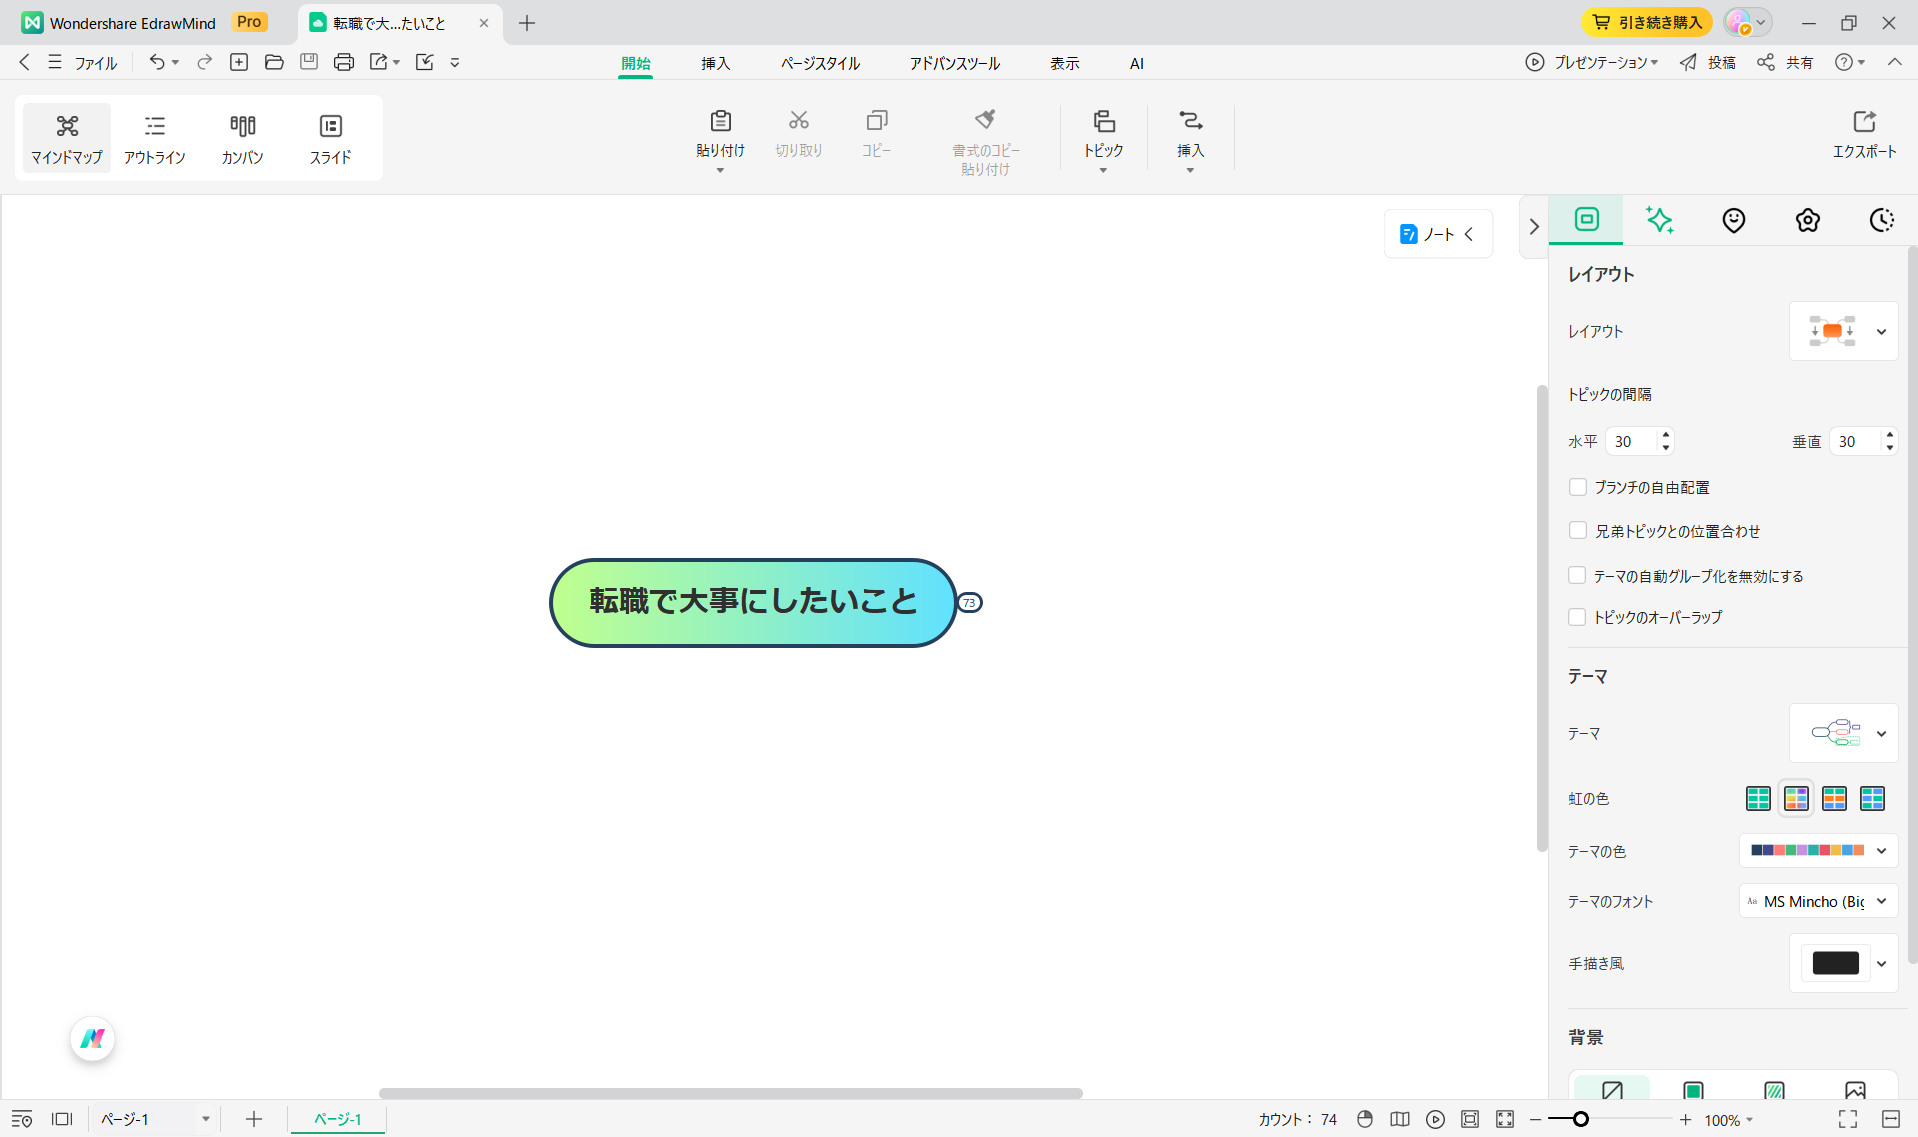Open the ページスタイル ribbon tab
This screenshot has width=1918, height=1137.
[x=818, y=63]
